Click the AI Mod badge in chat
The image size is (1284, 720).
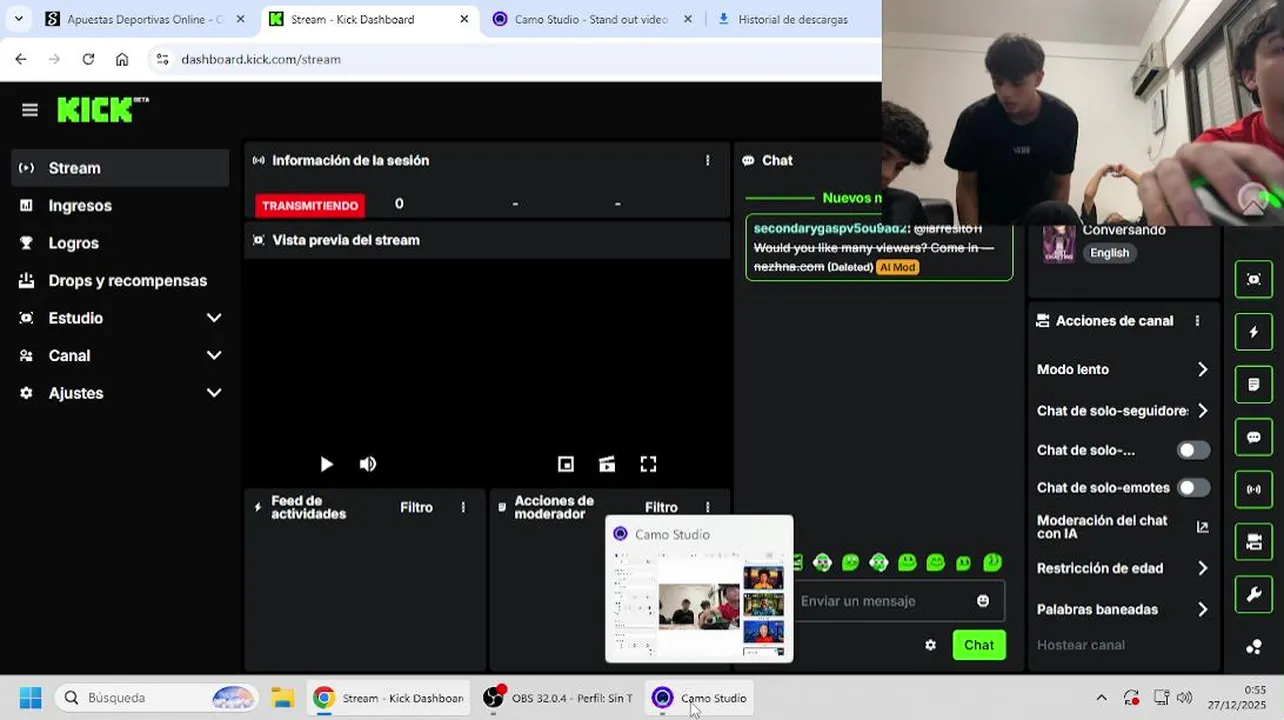[897, 267]
